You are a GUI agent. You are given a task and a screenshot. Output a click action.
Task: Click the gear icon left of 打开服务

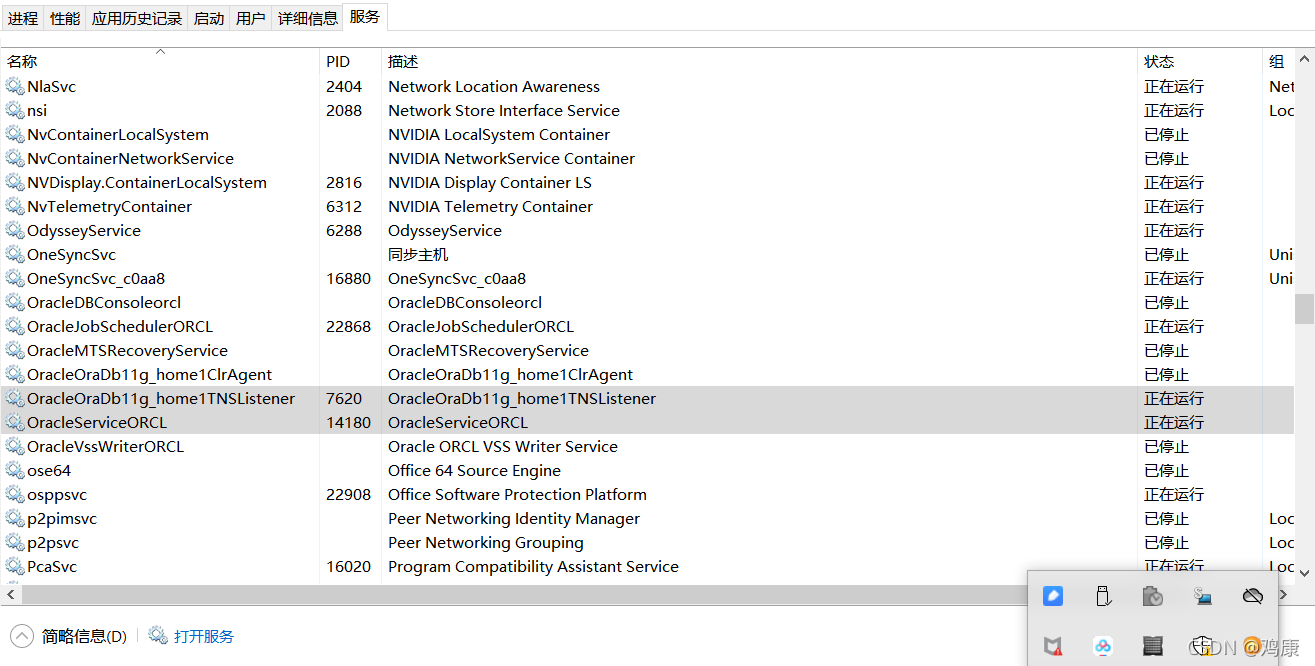[x=158, y=635]
